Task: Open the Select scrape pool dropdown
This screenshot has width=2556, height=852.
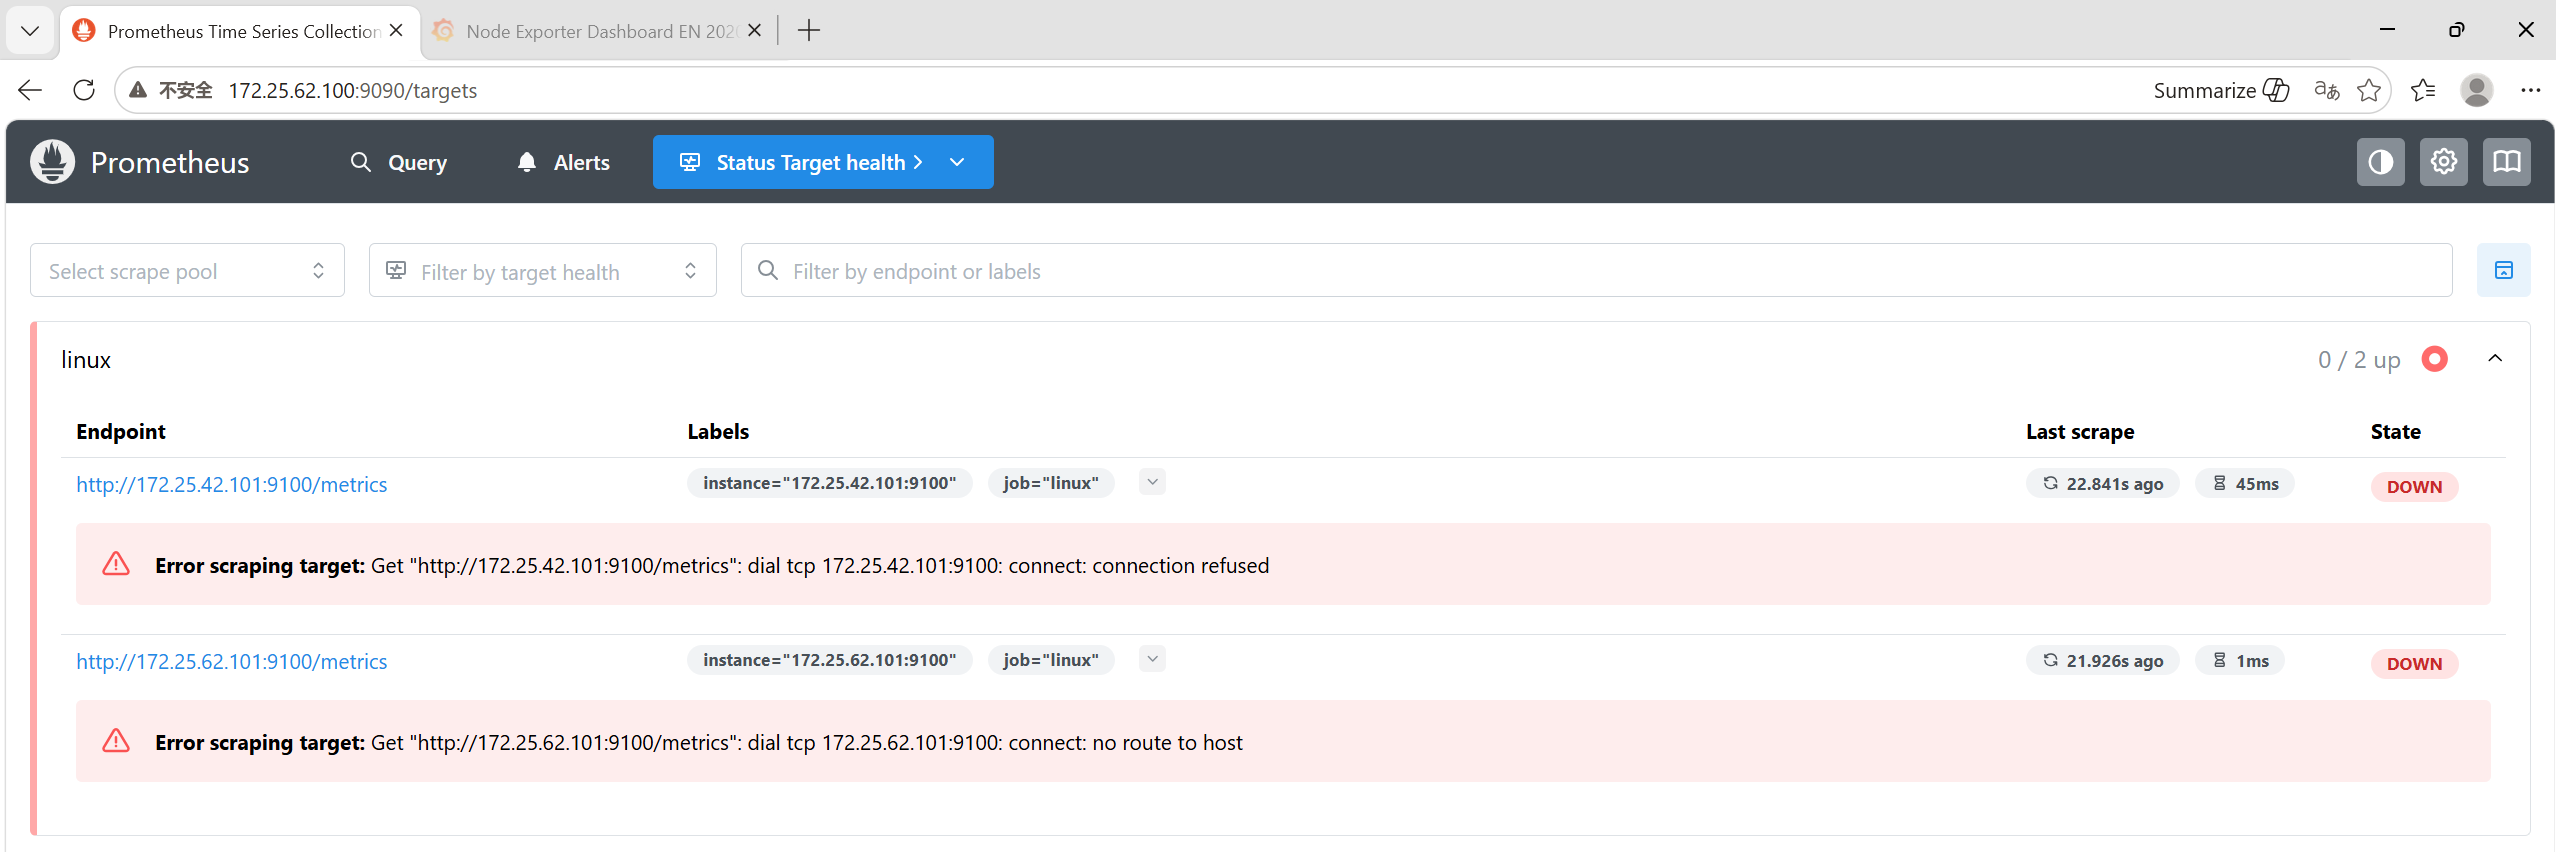Action: click(187, 271)
